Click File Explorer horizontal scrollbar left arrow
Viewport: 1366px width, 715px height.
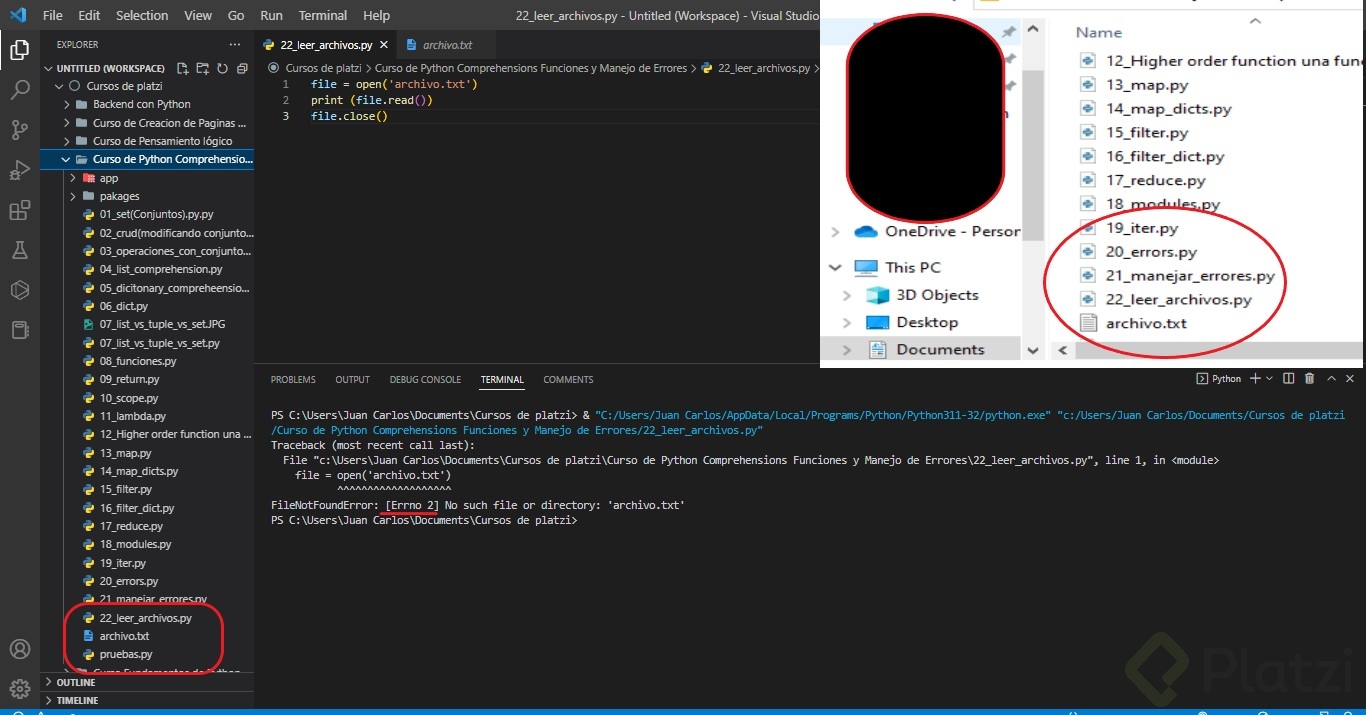(1062, 350)
